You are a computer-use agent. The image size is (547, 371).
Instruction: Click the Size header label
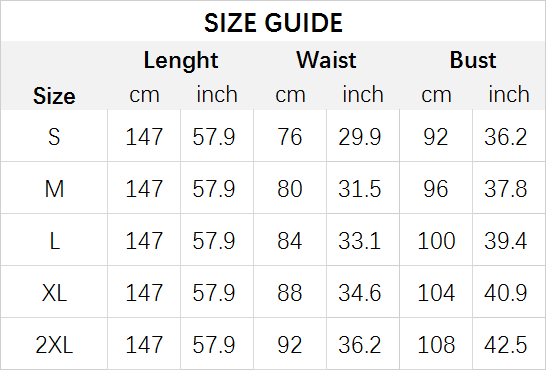tap(54, 96)
